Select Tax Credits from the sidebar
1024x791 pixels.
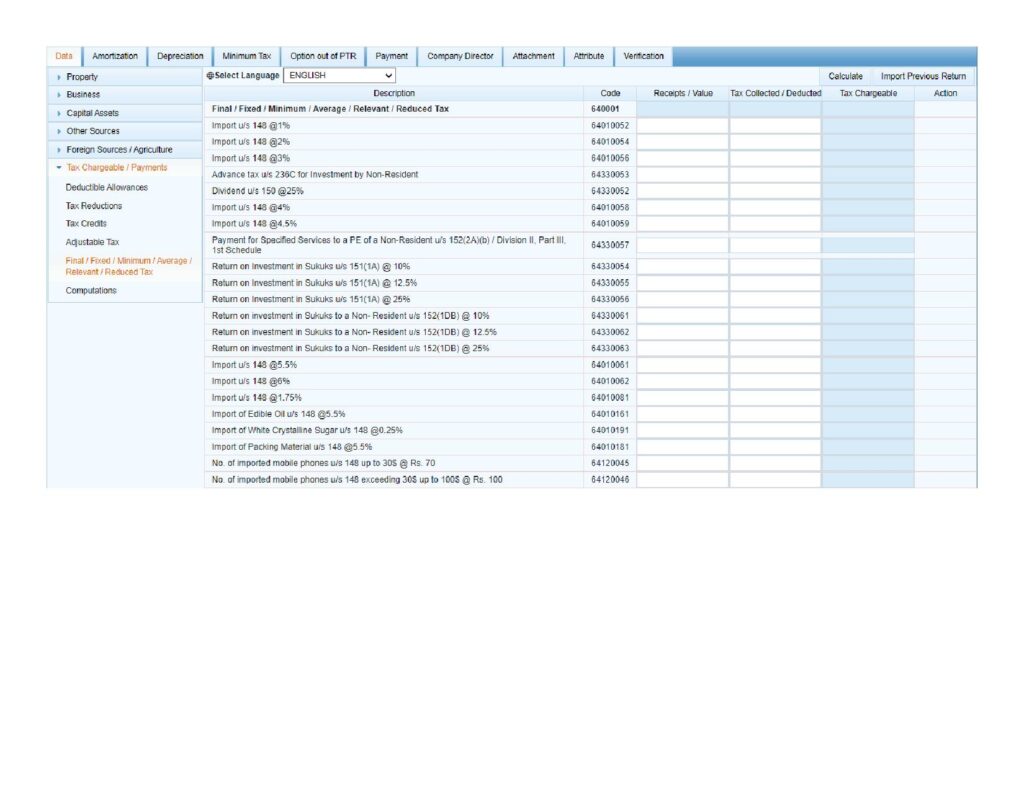[86, 223]
